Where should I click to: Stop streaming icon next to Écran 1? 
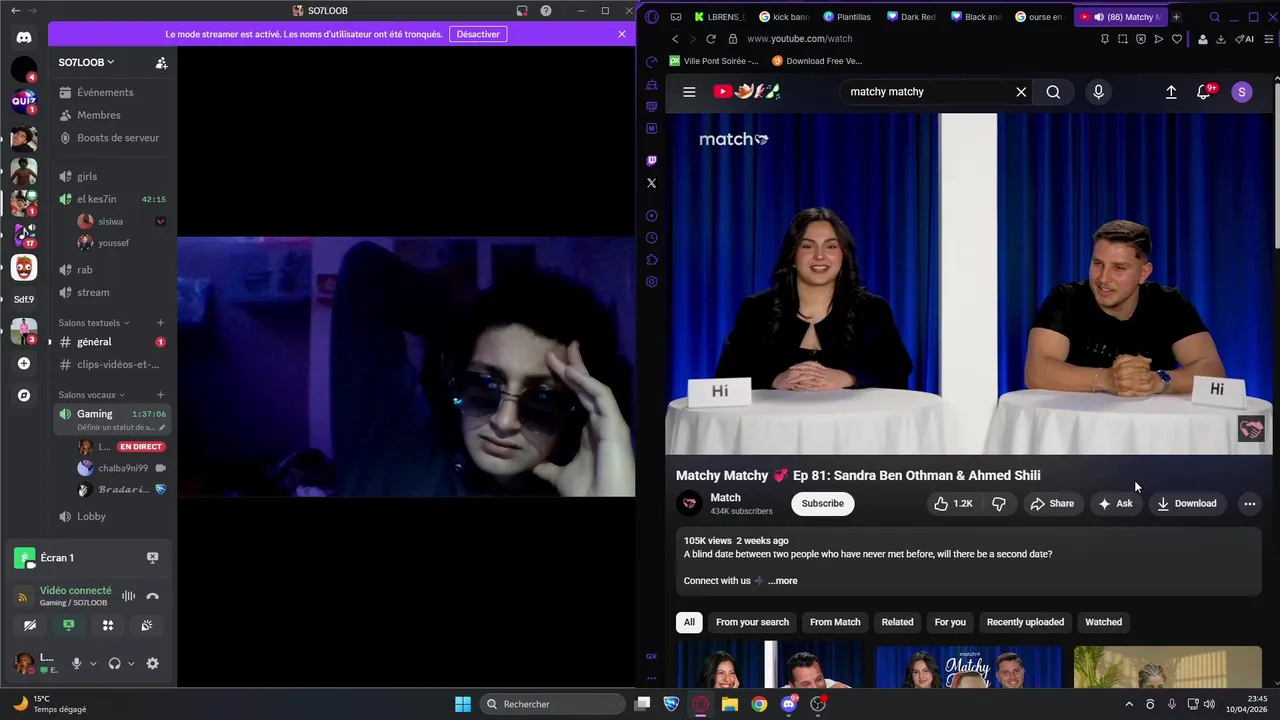(x=153, y=558)
